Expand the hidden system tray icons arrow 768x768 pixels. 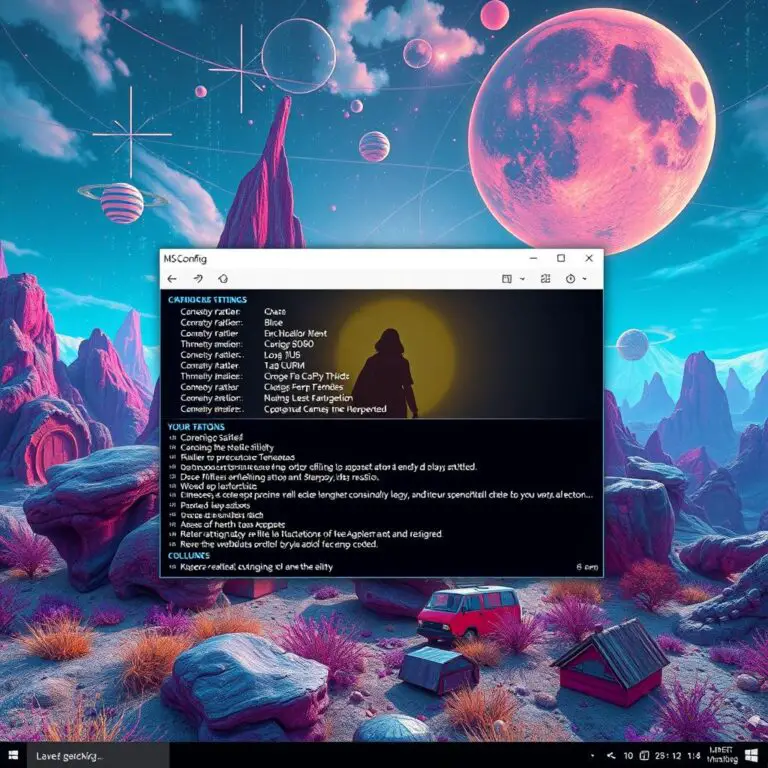coord(592,756)
